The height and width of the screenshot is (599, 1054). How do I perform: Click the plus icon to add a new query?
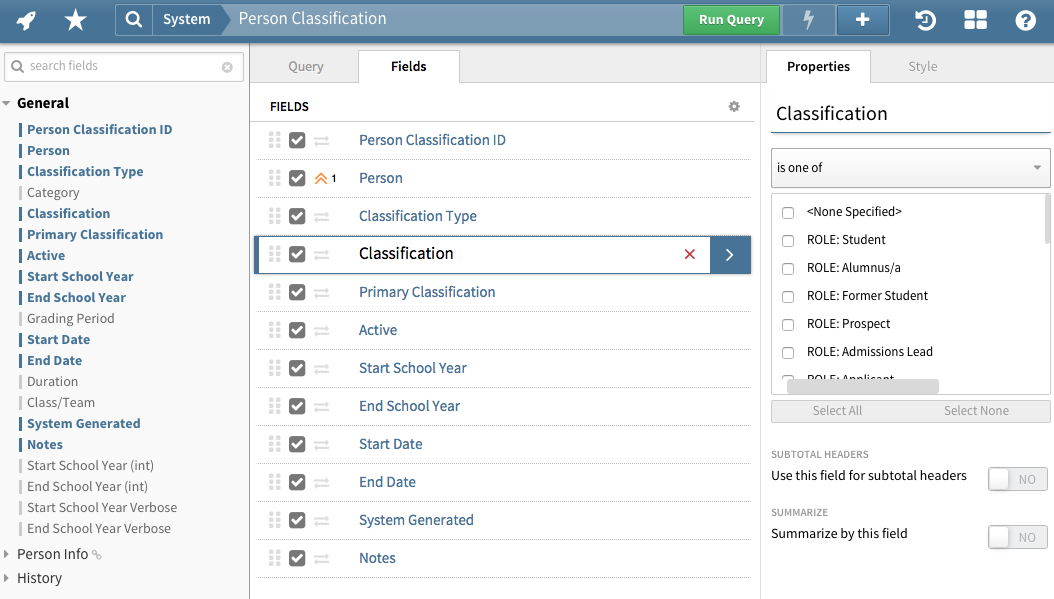click(862, 19)
